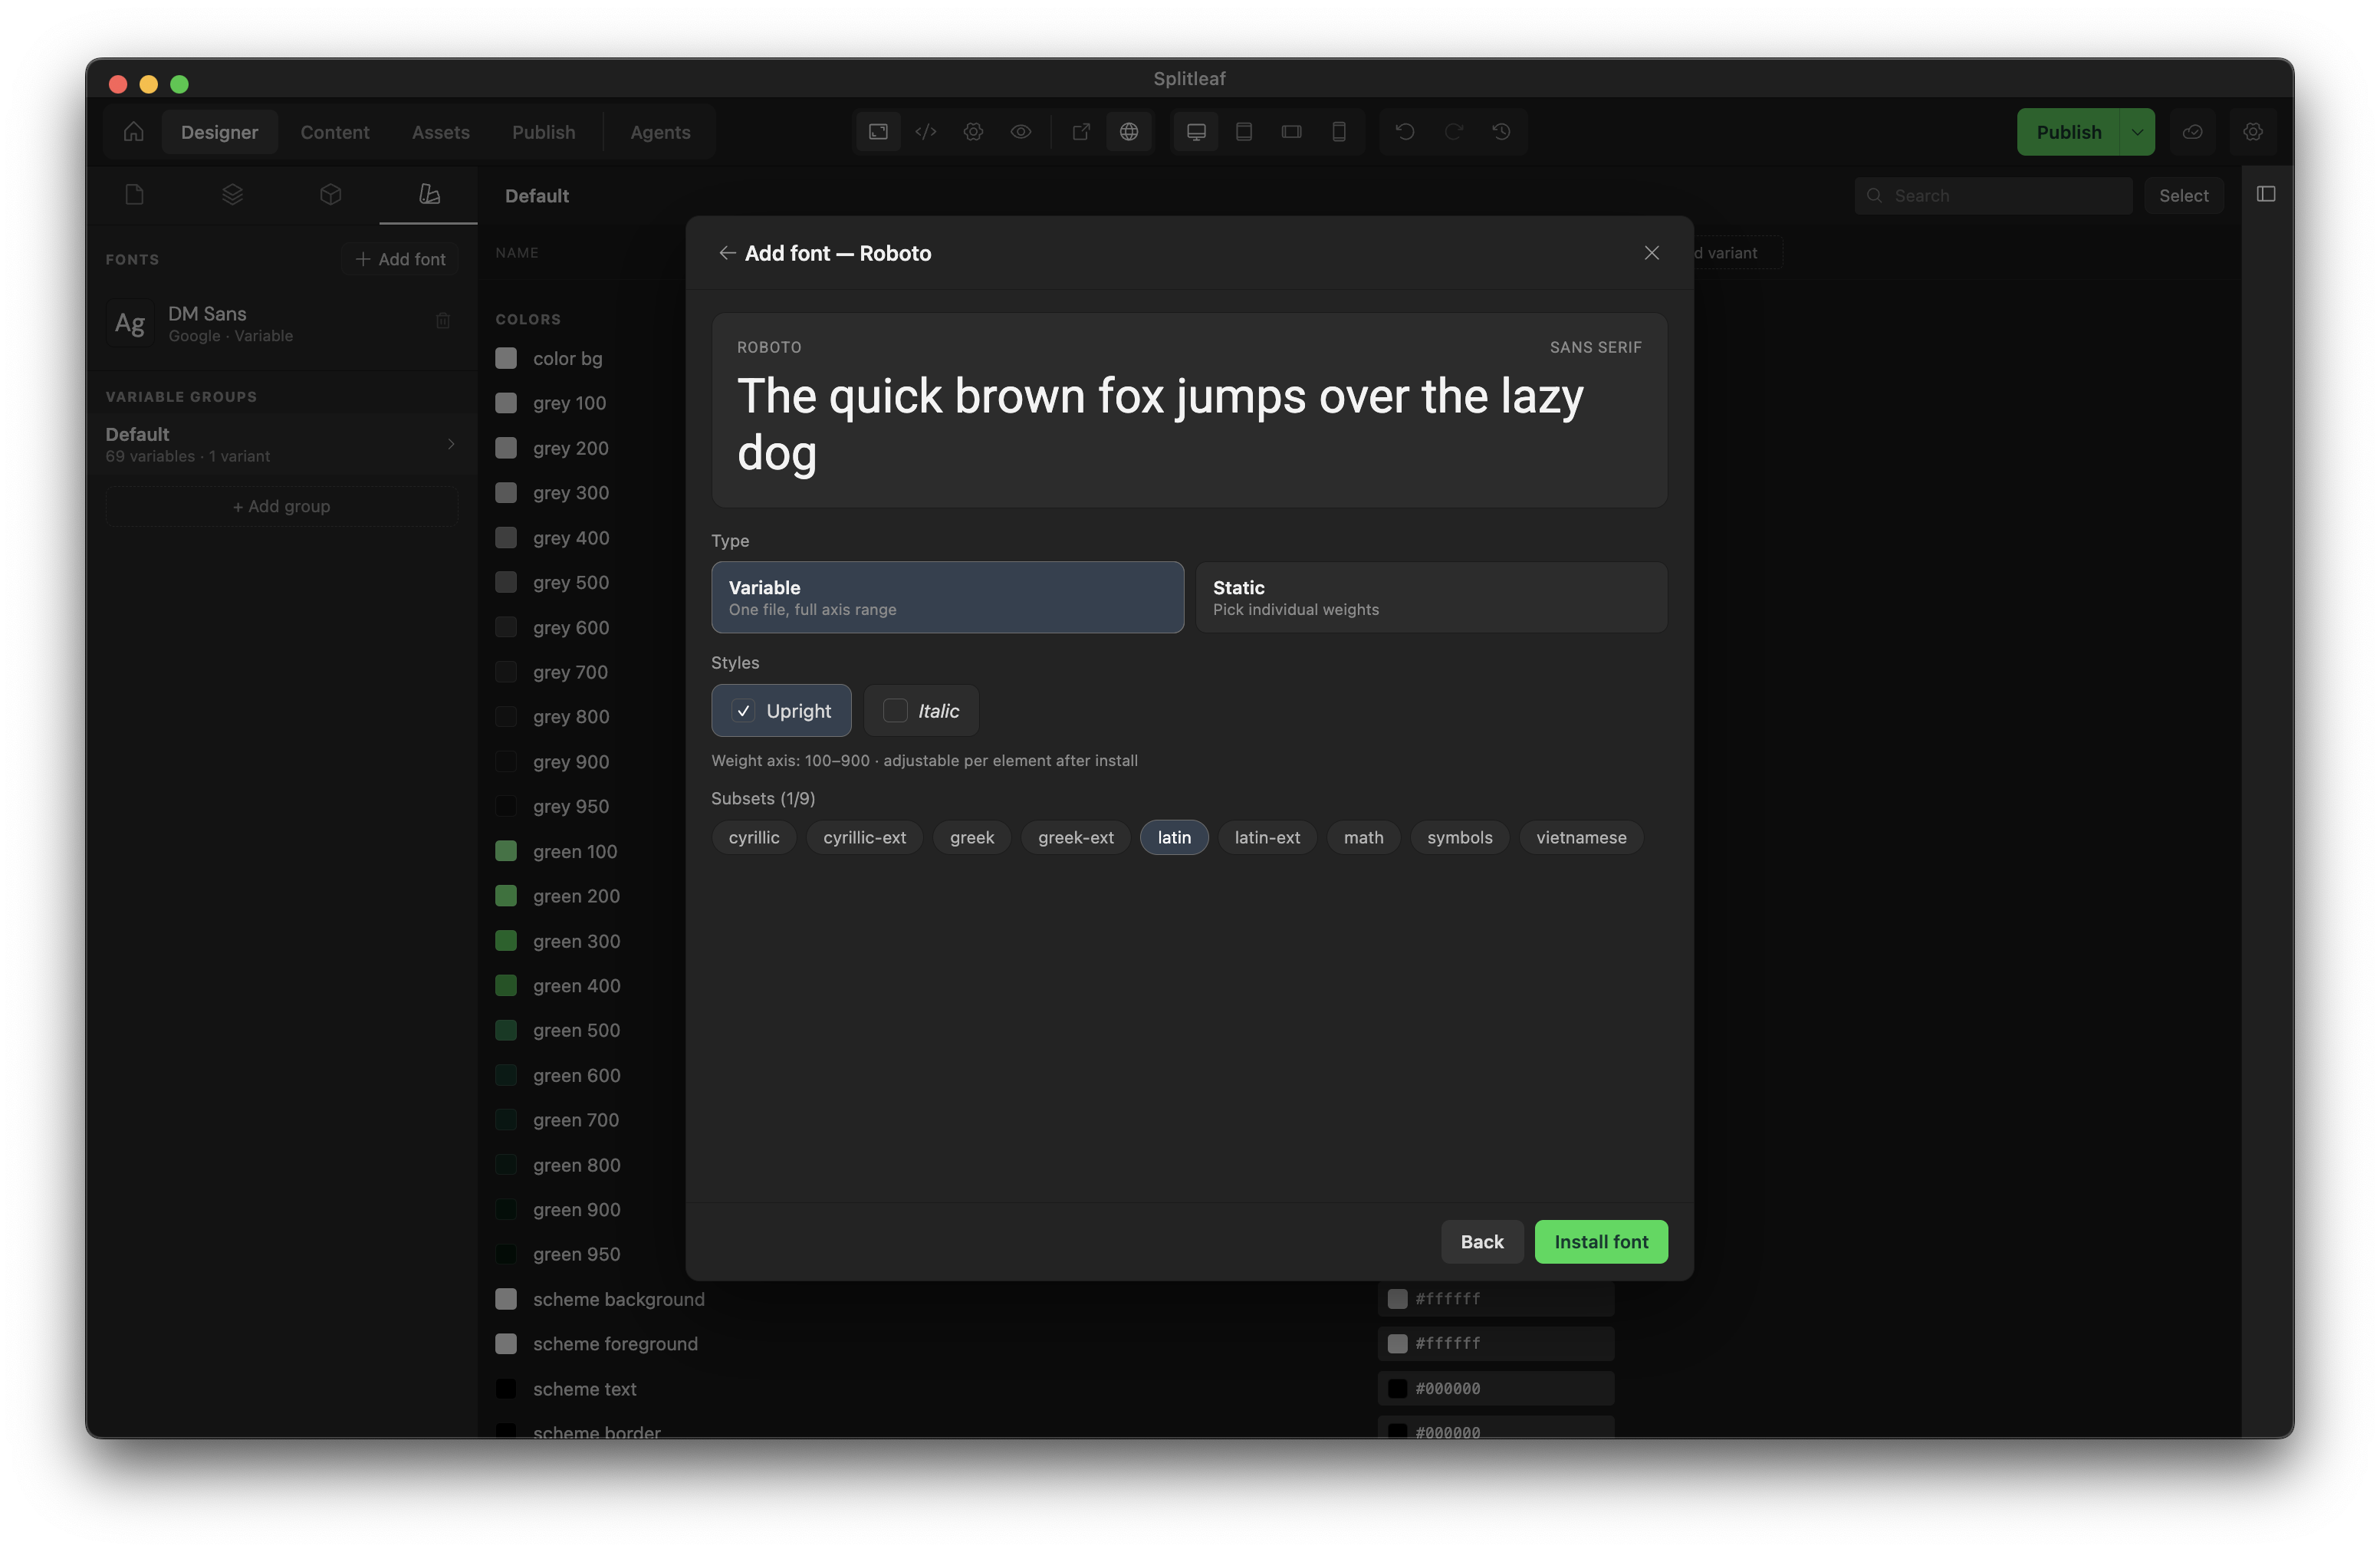Enable the Italic style checkbox
2380x1552 pixels.
895,711
